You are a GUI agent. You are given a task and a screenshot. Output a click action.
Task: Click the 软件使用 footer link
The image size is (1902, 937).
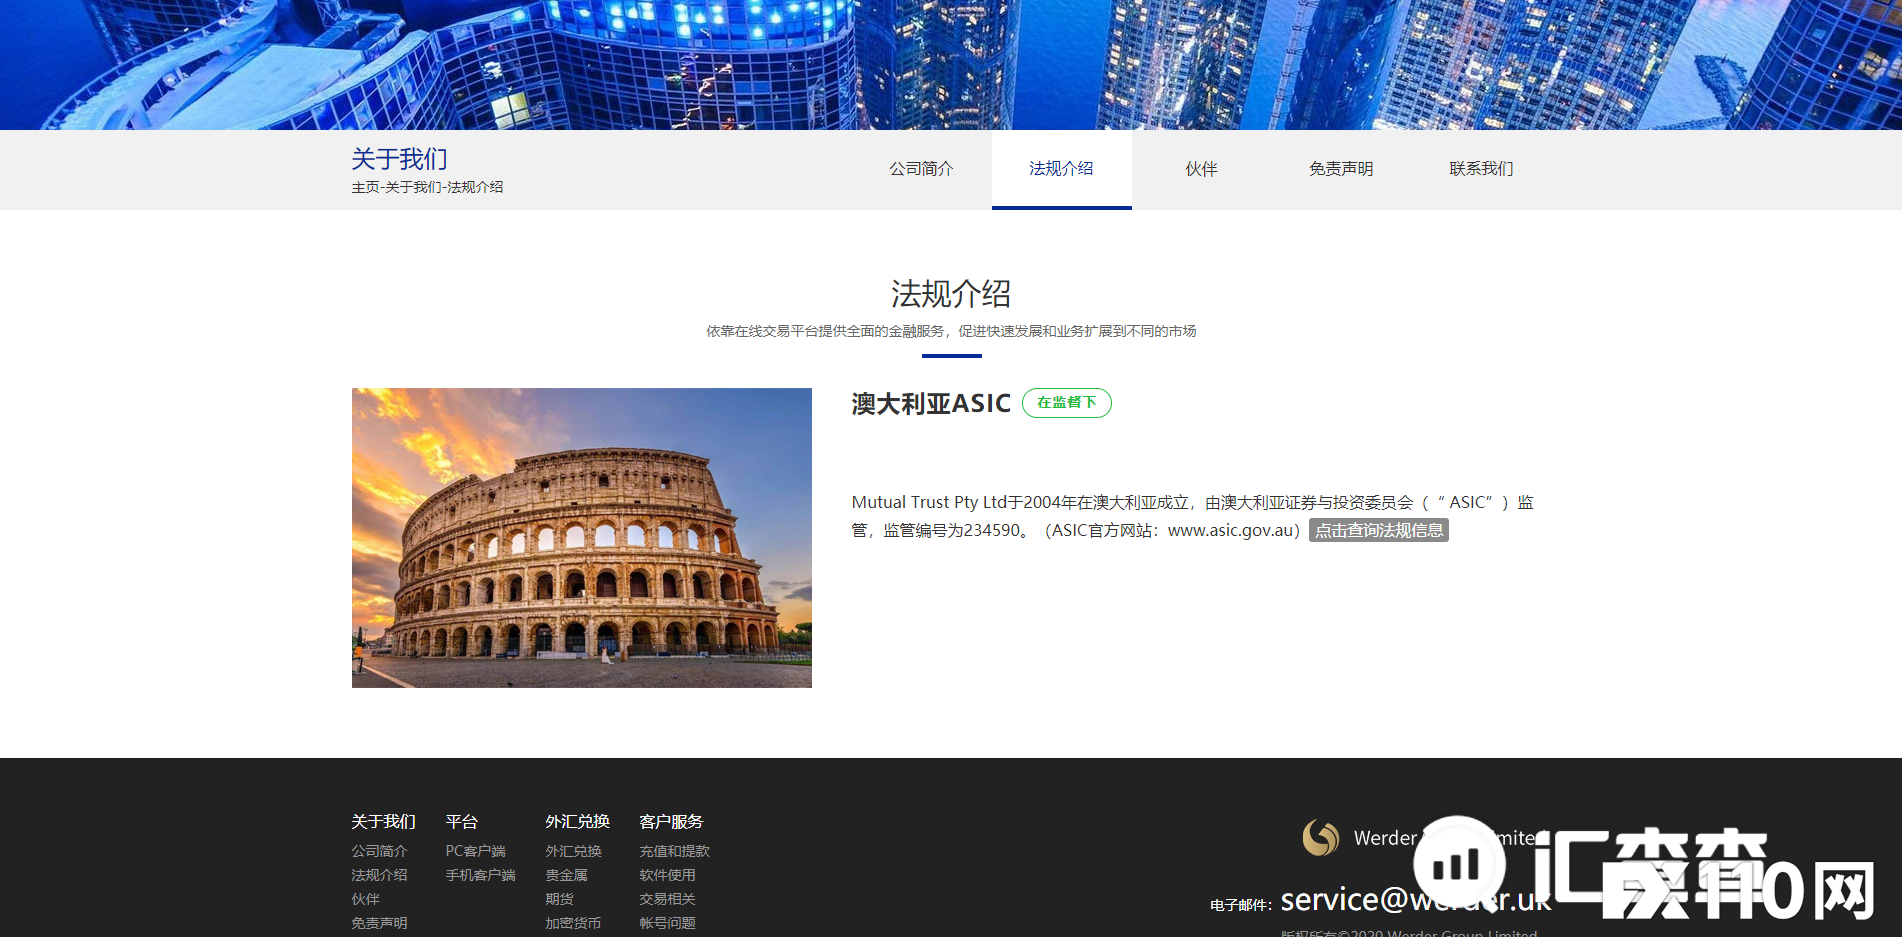pyautogui.click(x=668, y=874)
